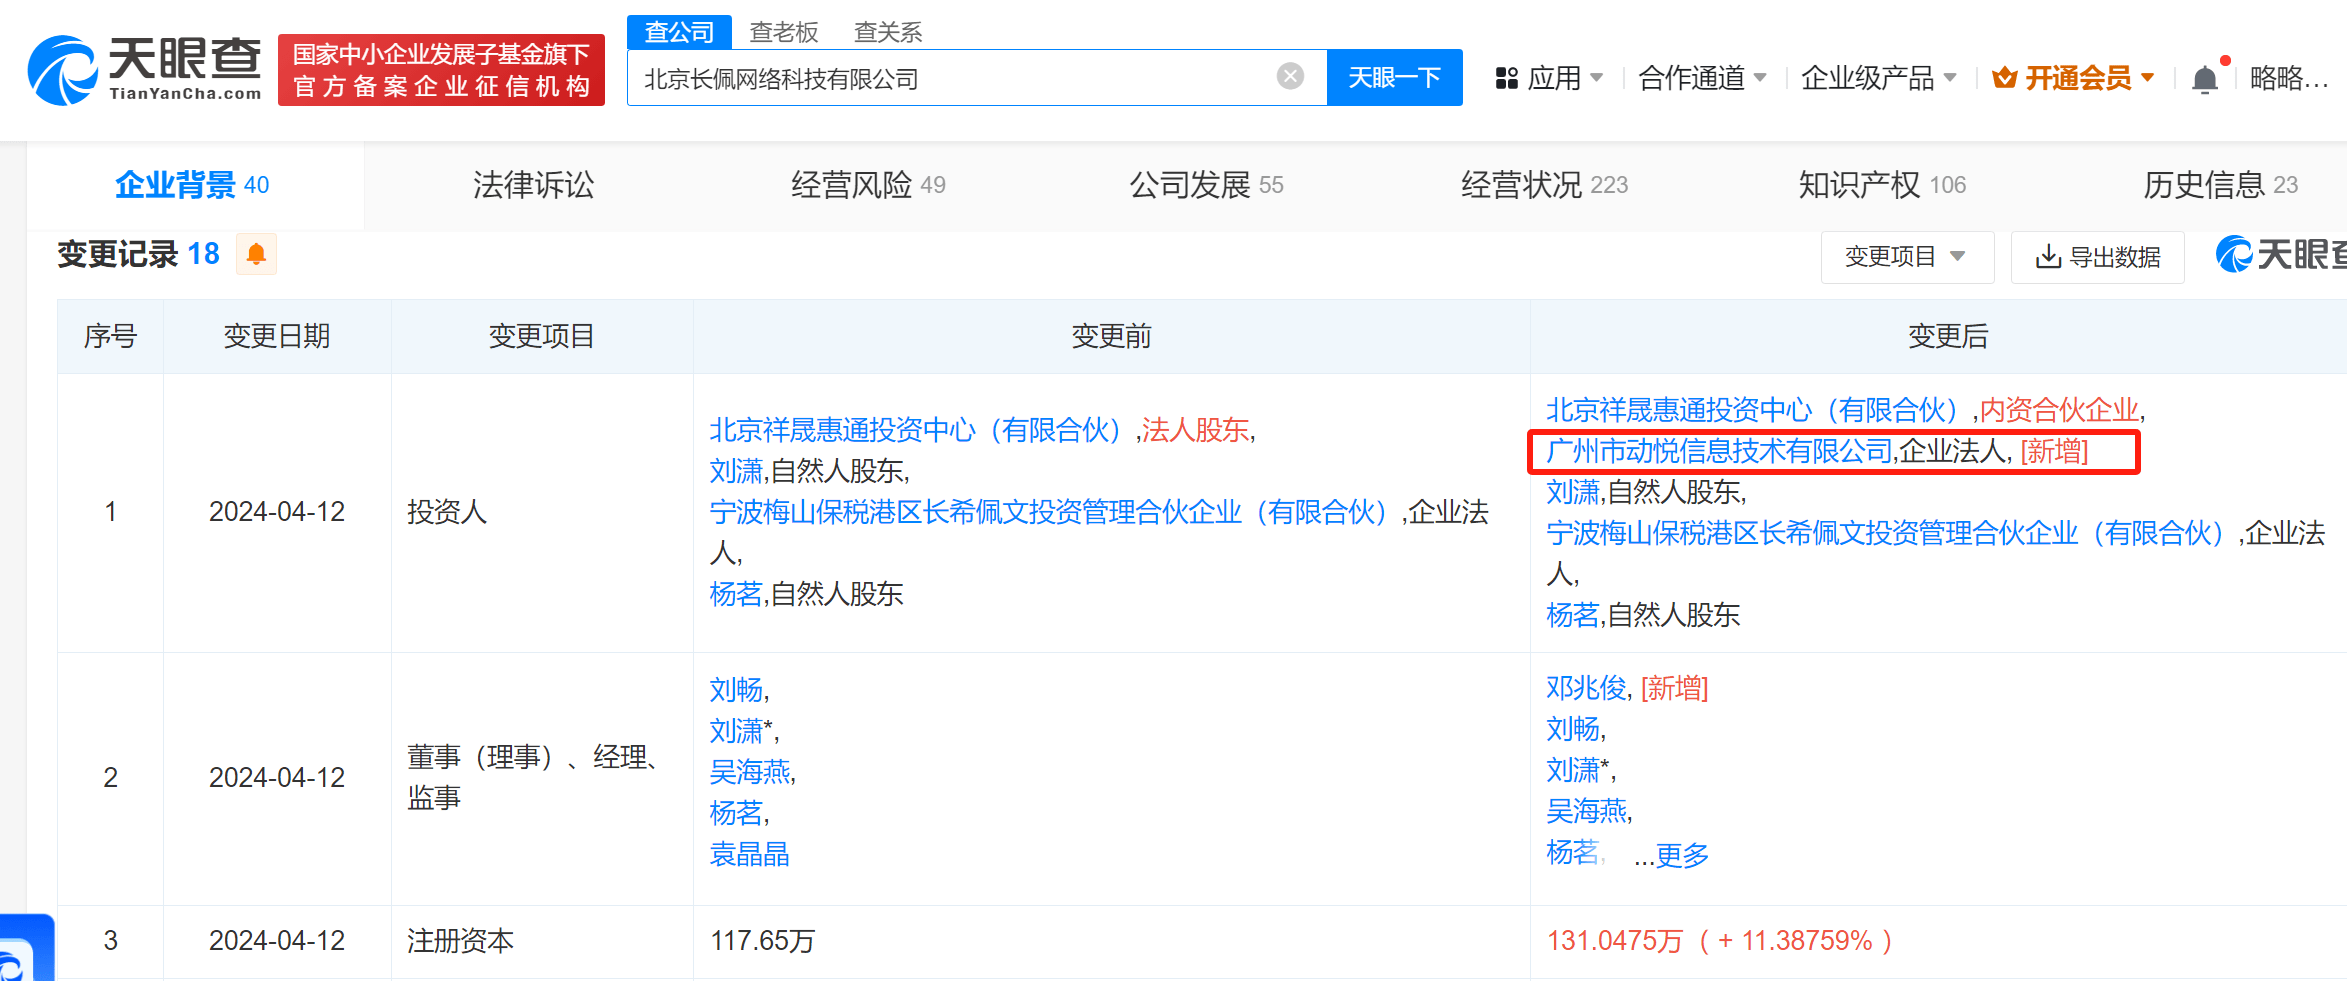Open 北京祥晟惠通投资中心 link in 变更前 column
This screenshot has width=2347, height=981.
pos(920,430)
